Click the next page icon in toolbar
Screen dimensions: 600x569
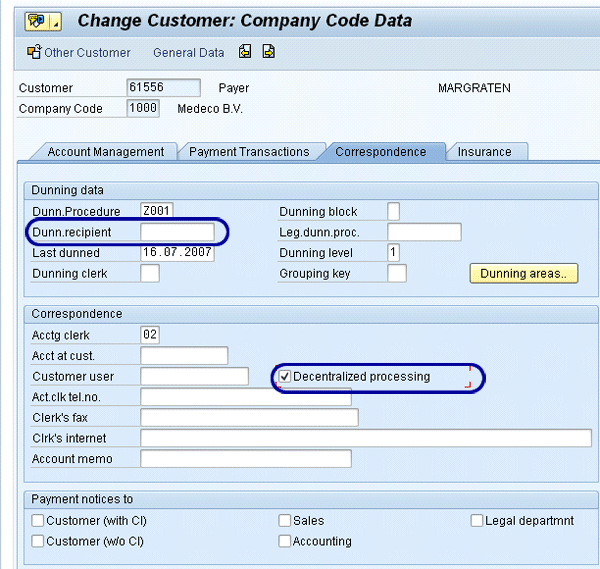coord(268,52)
